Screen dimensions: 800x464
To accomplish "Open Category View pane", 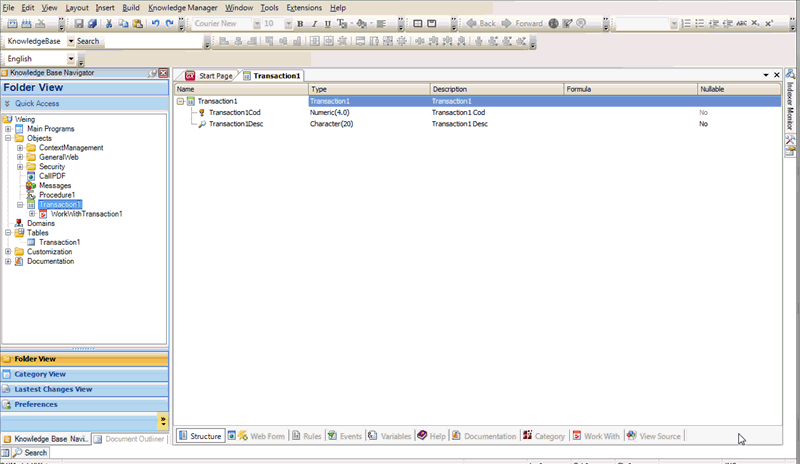I will pos(84,374).
